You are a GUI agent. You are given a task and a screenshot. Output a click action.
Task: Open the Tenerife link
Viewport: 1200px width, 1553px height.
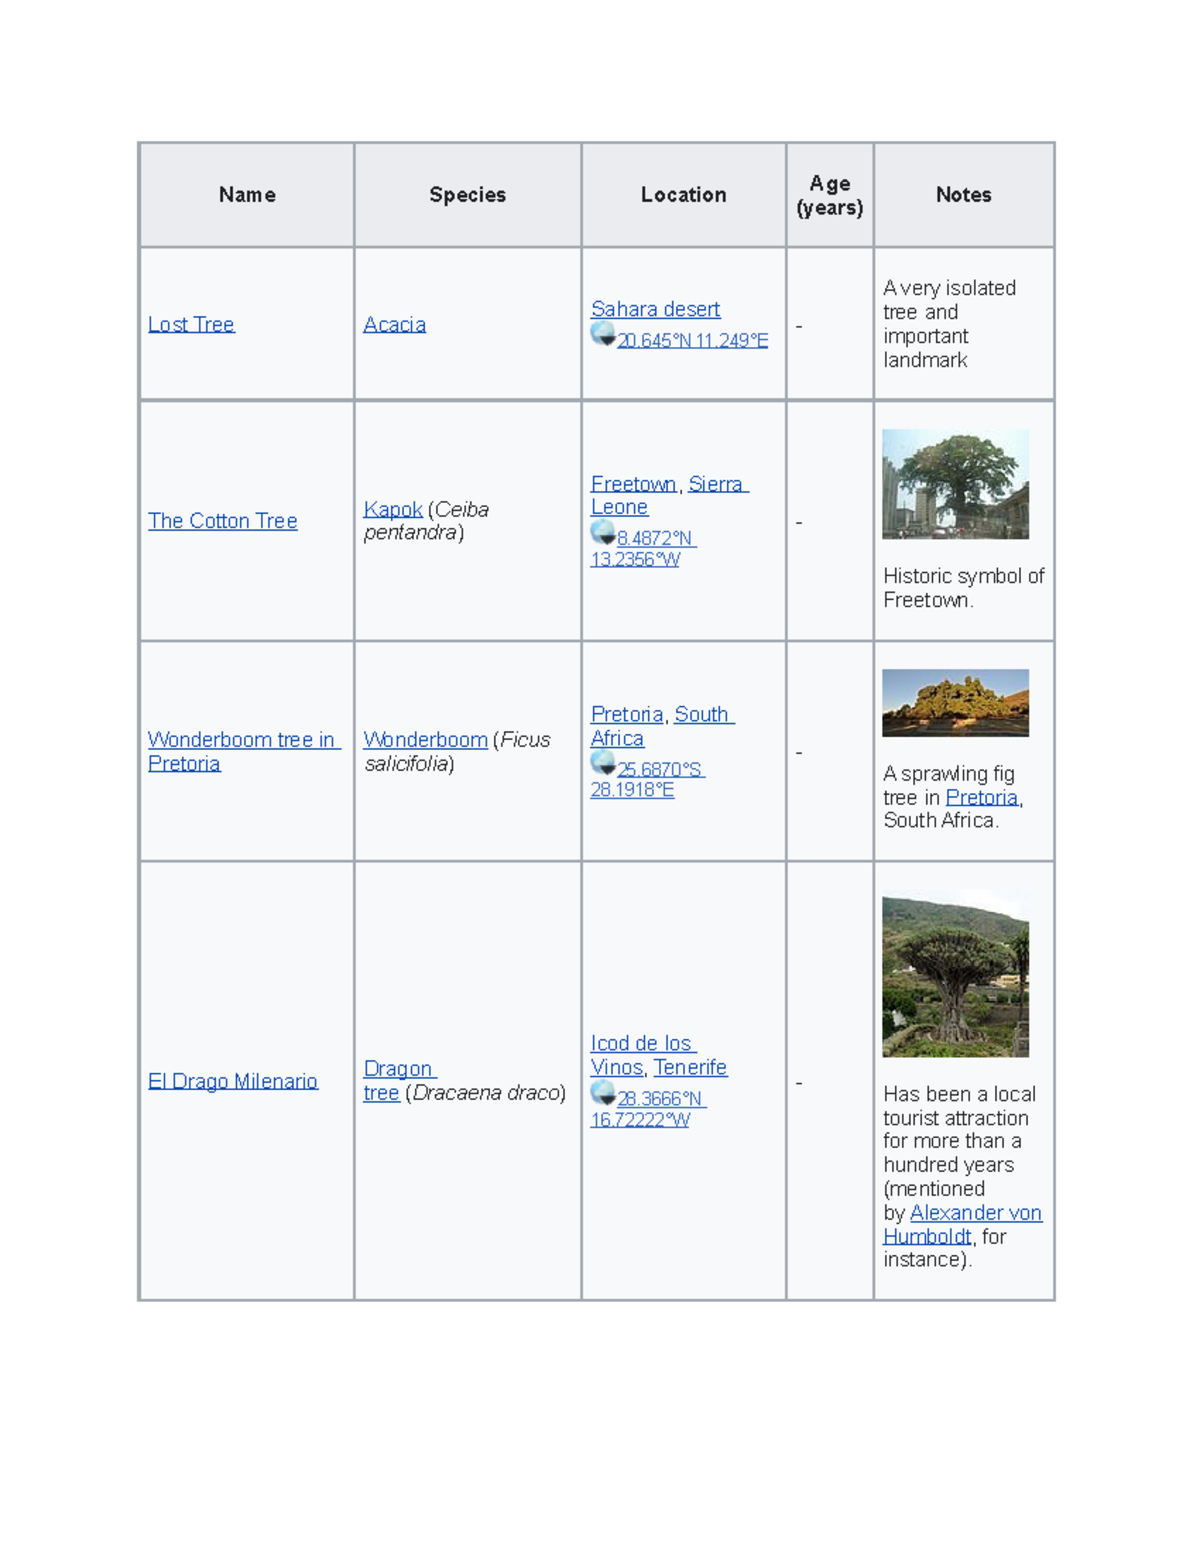690,1068
